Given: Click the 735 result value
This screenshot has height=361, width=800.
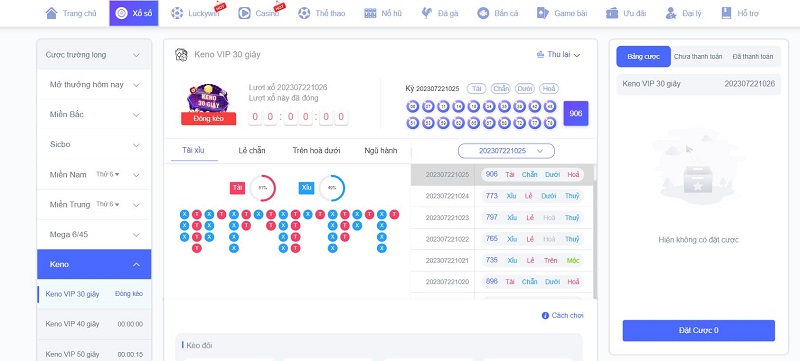Looking at the screenshot, I should [491, 260].
